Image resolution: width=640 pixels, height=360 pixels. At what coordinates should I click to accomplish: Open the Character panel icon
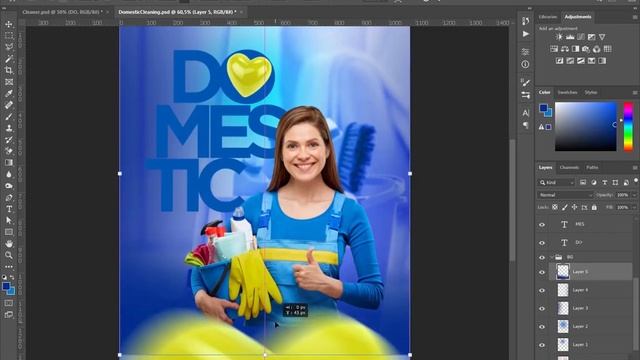tap(525, 113)
